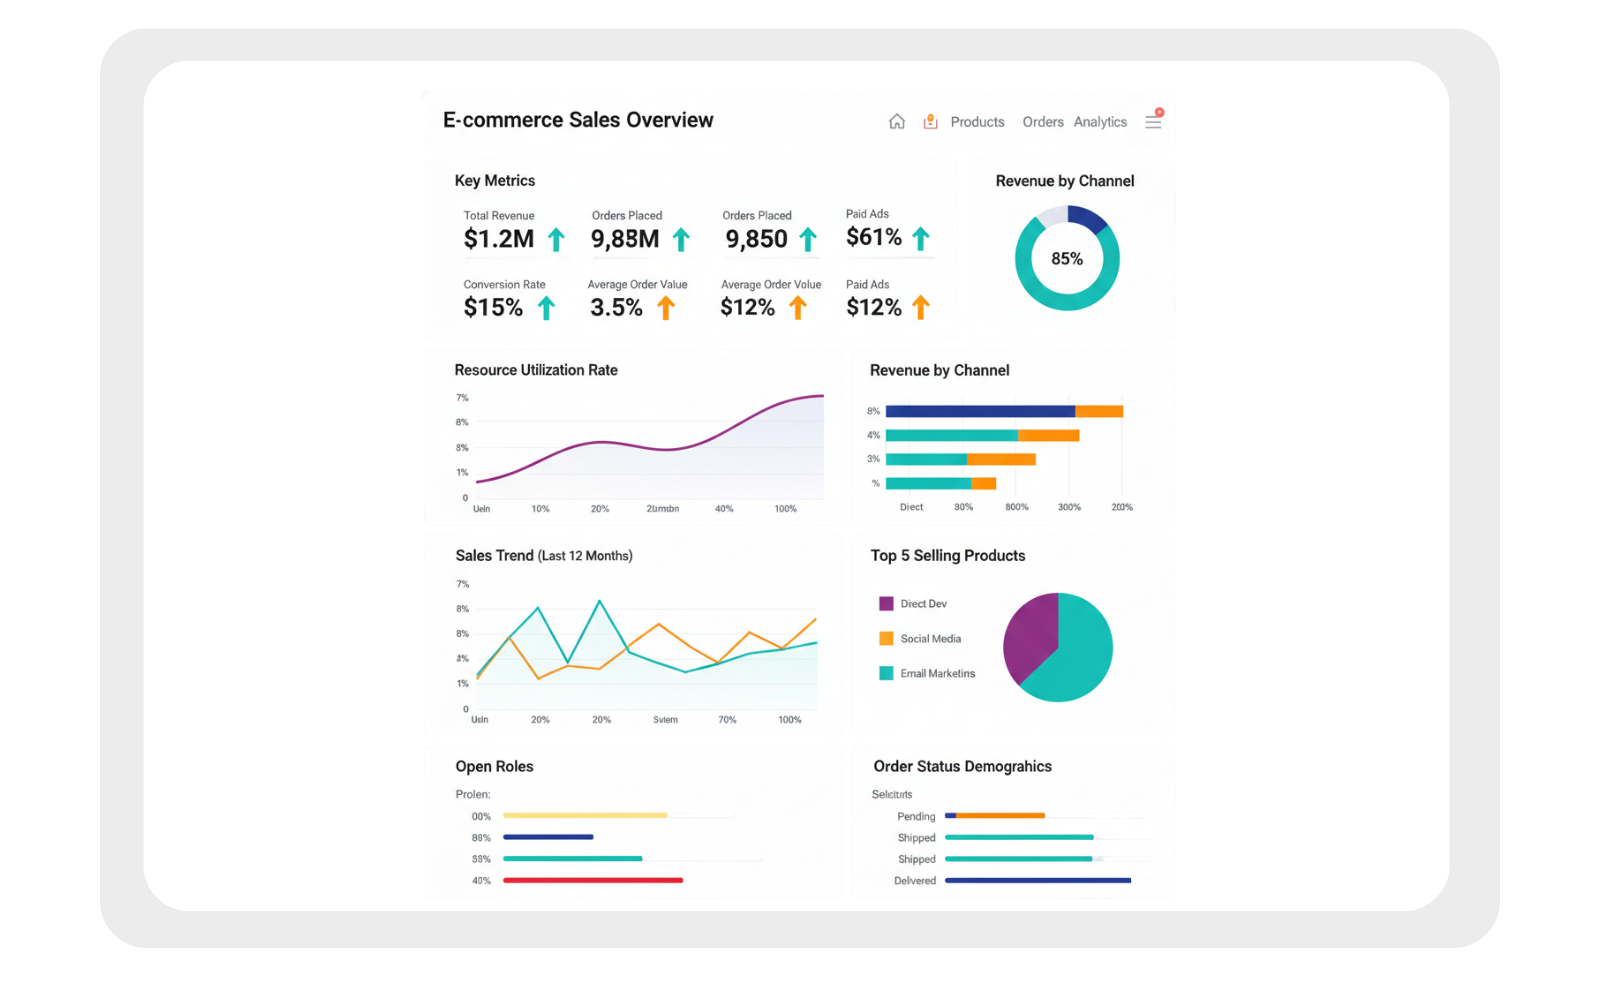Click the red 40% bar in Open Roles
Screen dimensions: 1600x1000
coord(592,881)
